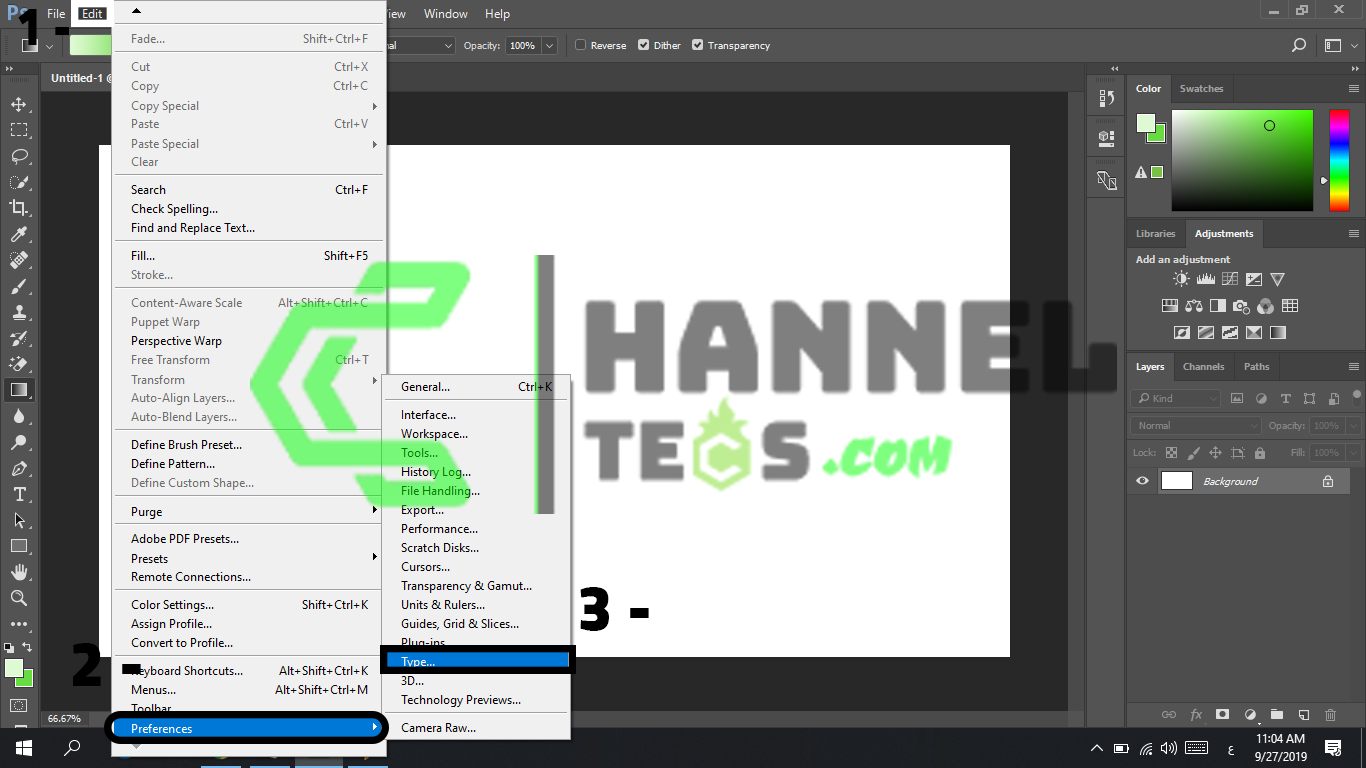The width and height of the screenshot is (1366, 768).
Task: Add a Channel Mixer adjustment
Action: click(1266, 306)
